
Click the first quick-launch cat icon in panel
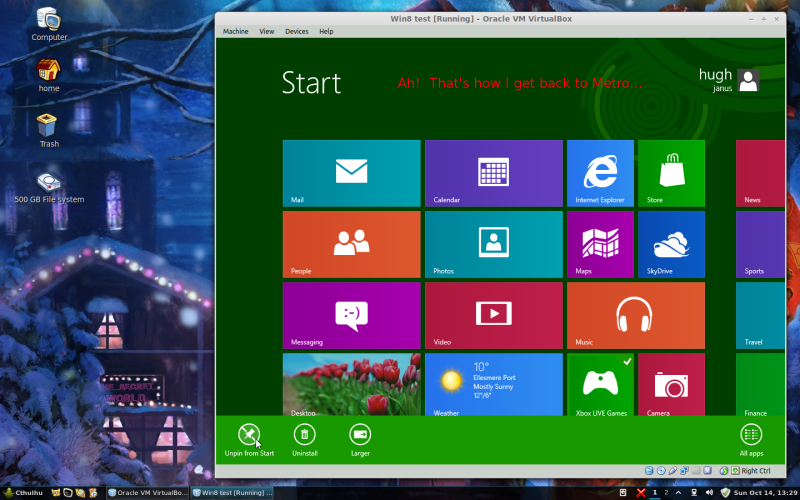click(x=56, y=492)
